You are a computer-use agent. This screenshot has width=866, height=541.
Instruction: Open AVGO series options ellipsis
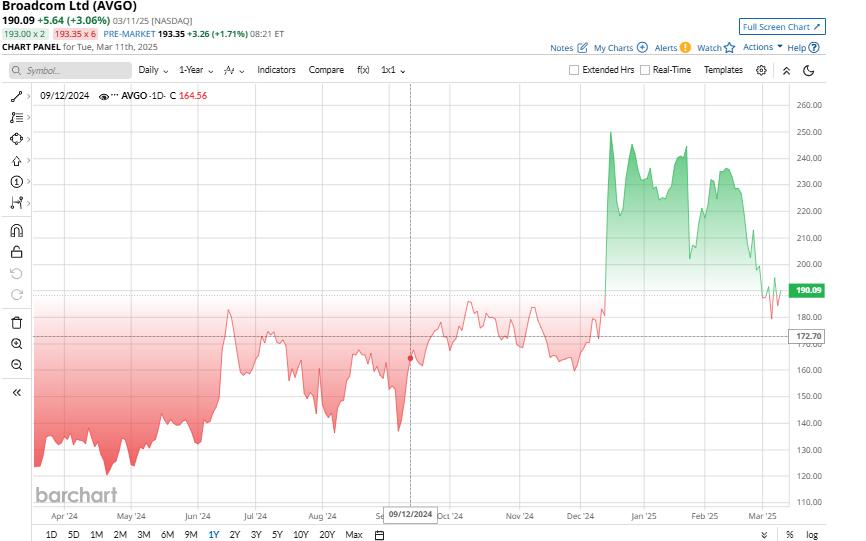pos(114,96)
